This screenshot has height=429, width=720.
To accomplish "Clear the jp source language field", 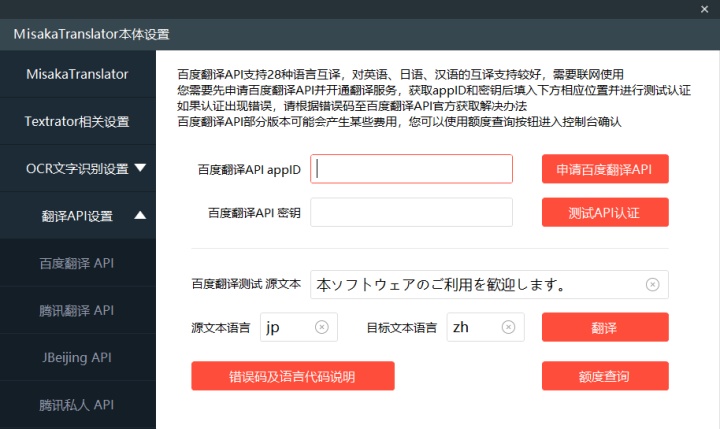I will [321, 327].
